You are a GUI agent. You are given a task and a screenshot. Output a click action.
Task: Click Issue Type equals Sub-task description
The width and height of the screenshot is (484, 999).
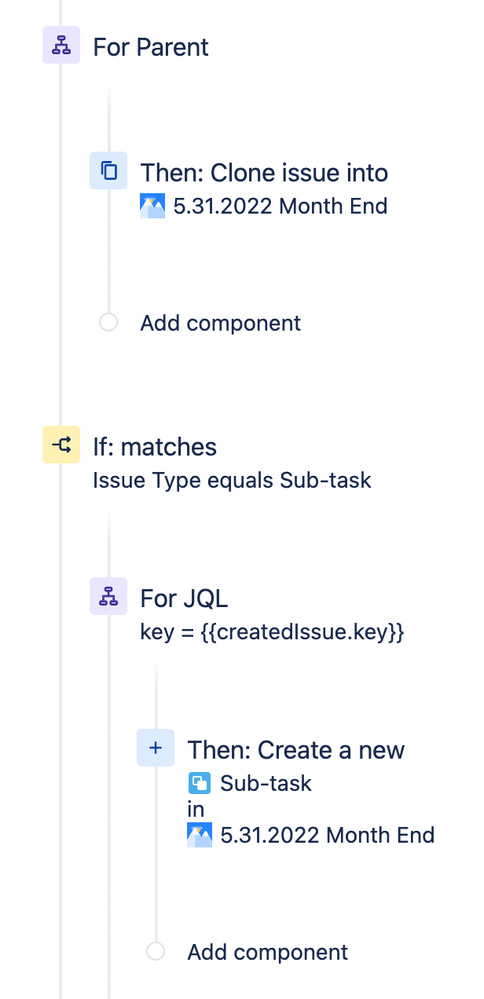(x=232, y=480)
